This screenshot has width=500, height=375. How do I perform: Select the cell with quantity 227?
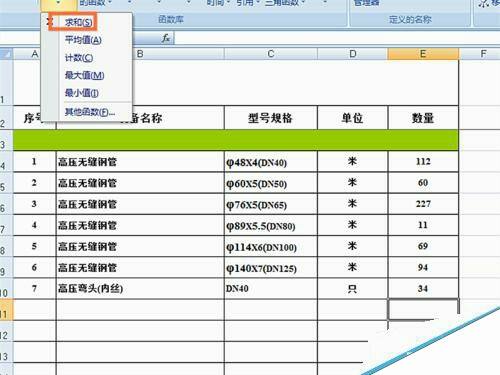tap(423, 204)
